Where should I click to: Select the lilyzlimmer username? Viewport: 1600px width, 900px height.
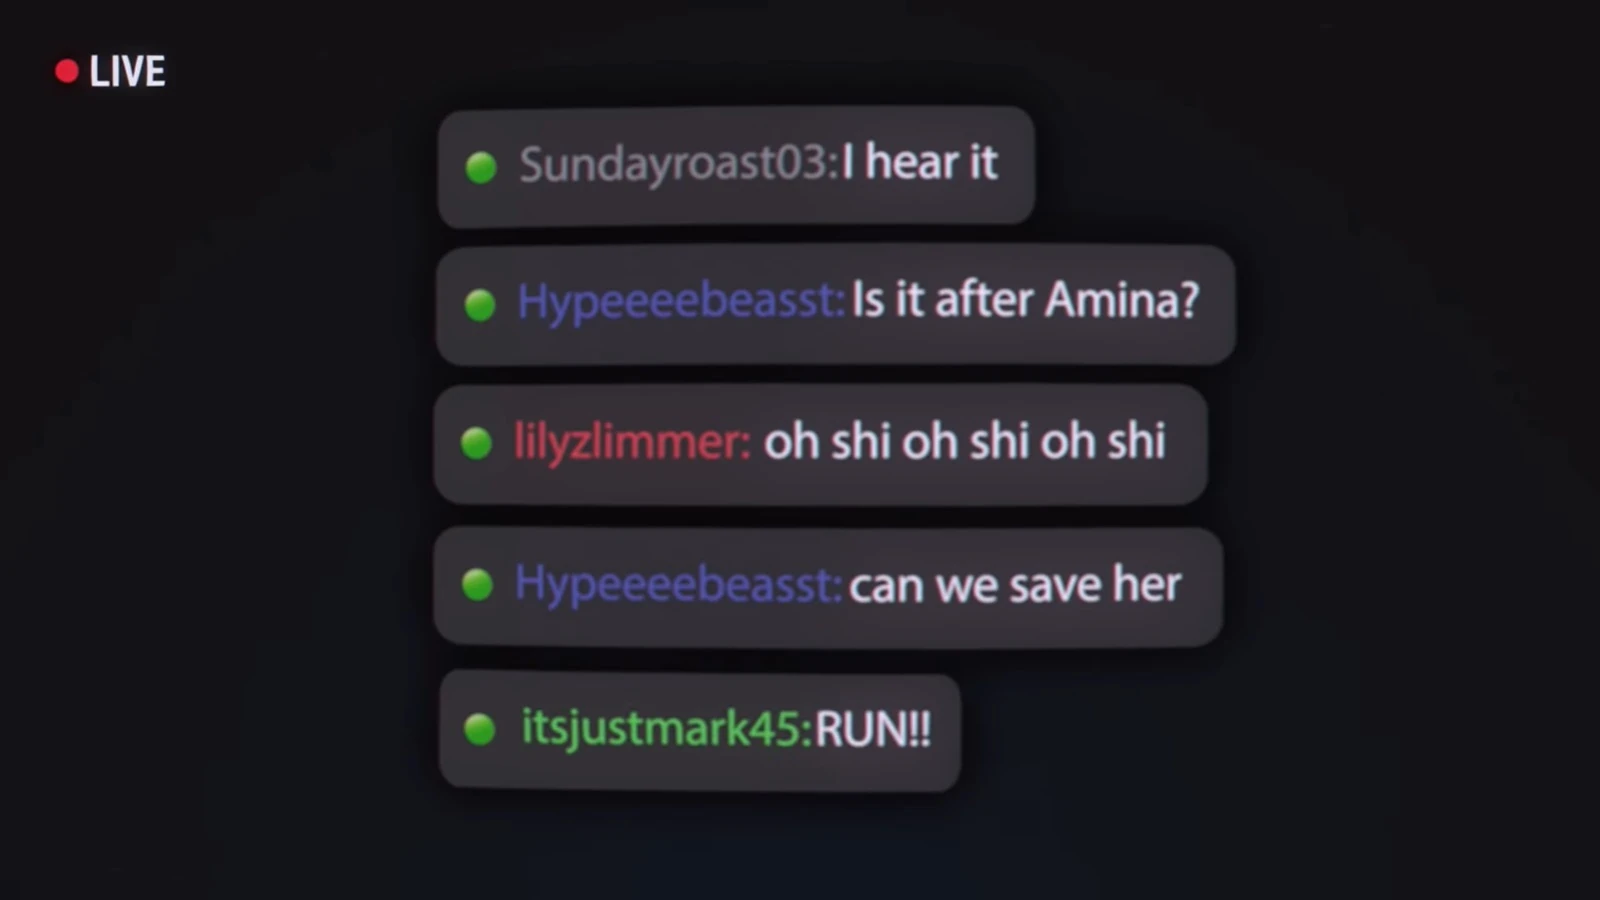[x=632, y=441]
